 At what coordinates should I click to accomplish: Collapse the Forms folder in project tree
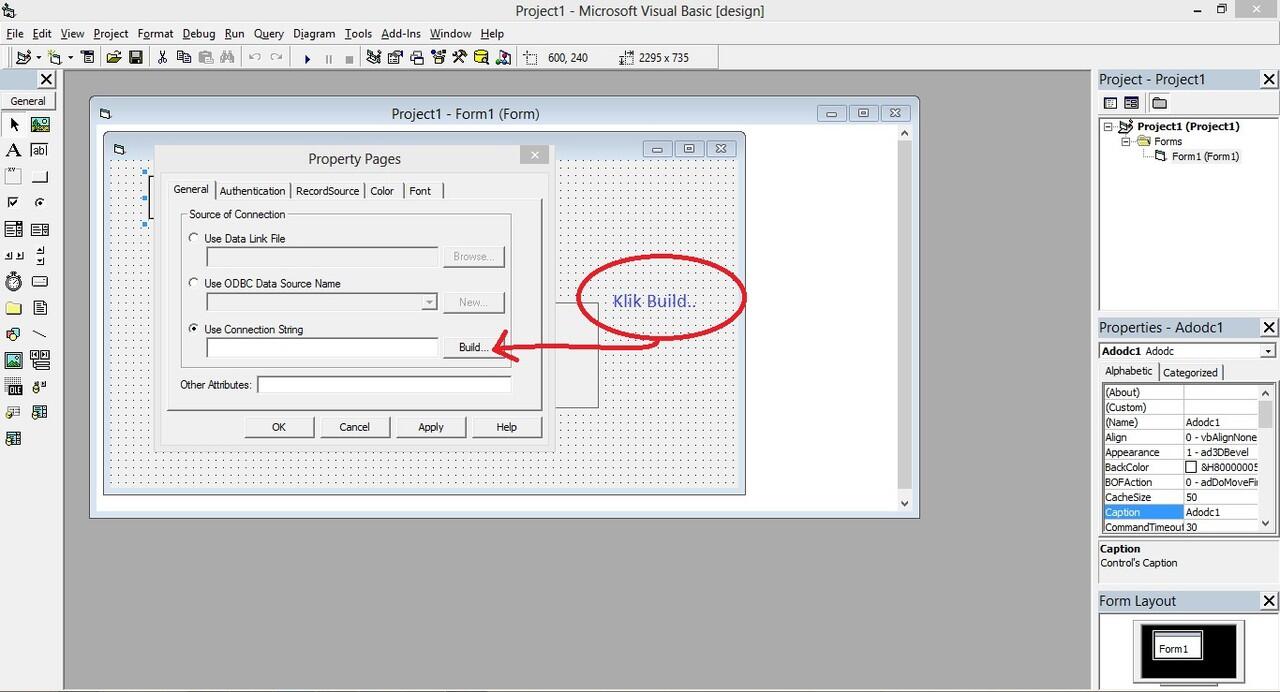[1126, 142]
